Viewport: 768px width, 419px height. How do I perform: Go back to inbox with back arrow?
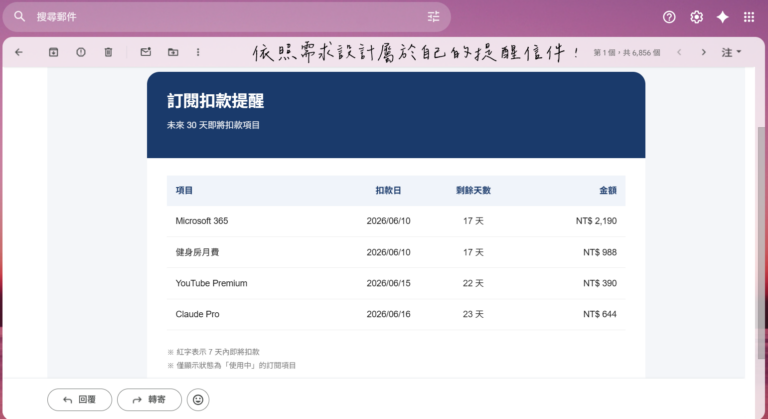[x=19, y=52]
